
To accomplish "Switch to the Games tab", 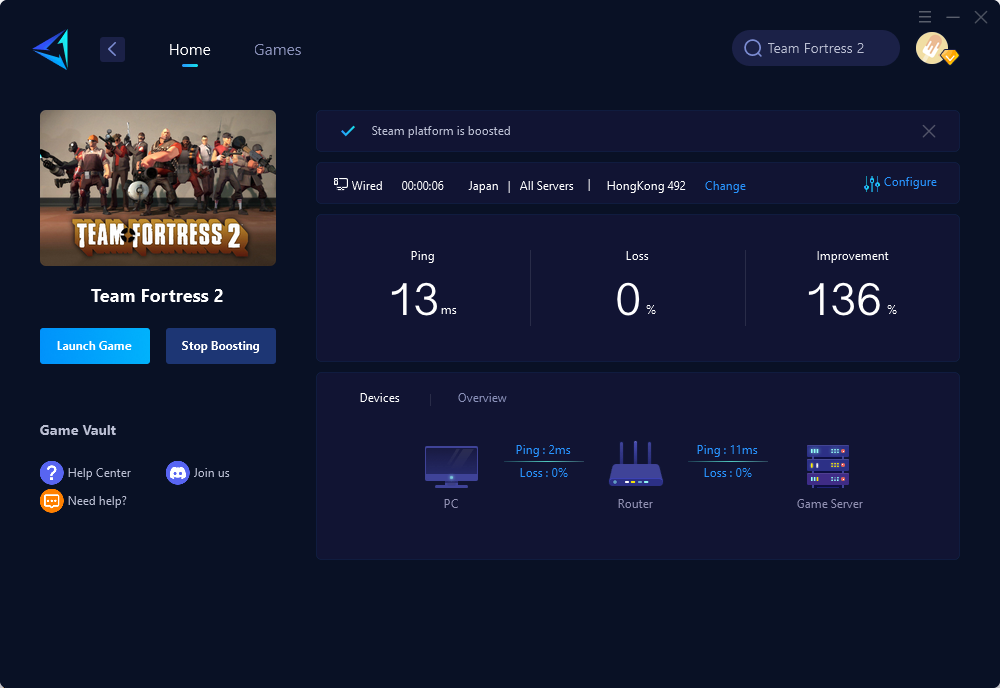I will click(277, 49).
